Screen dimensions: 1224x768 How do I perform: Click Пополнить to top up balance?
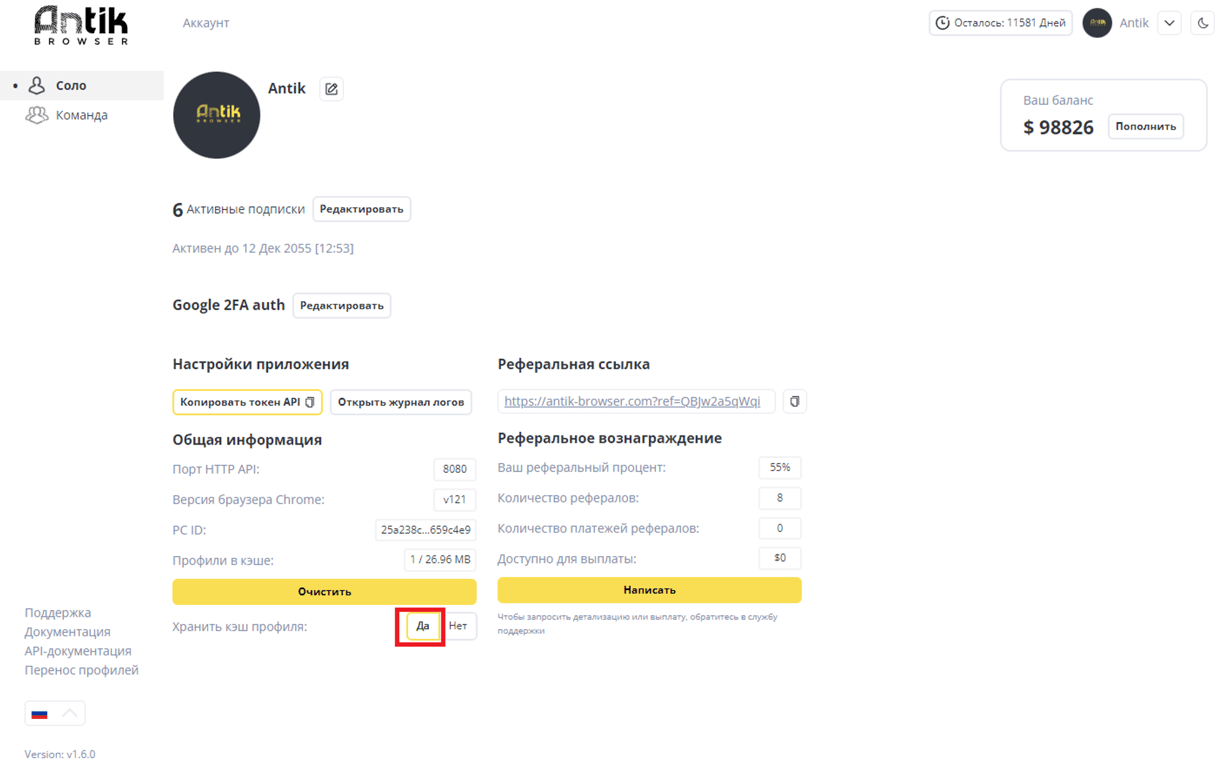(x=1146, y=126)
